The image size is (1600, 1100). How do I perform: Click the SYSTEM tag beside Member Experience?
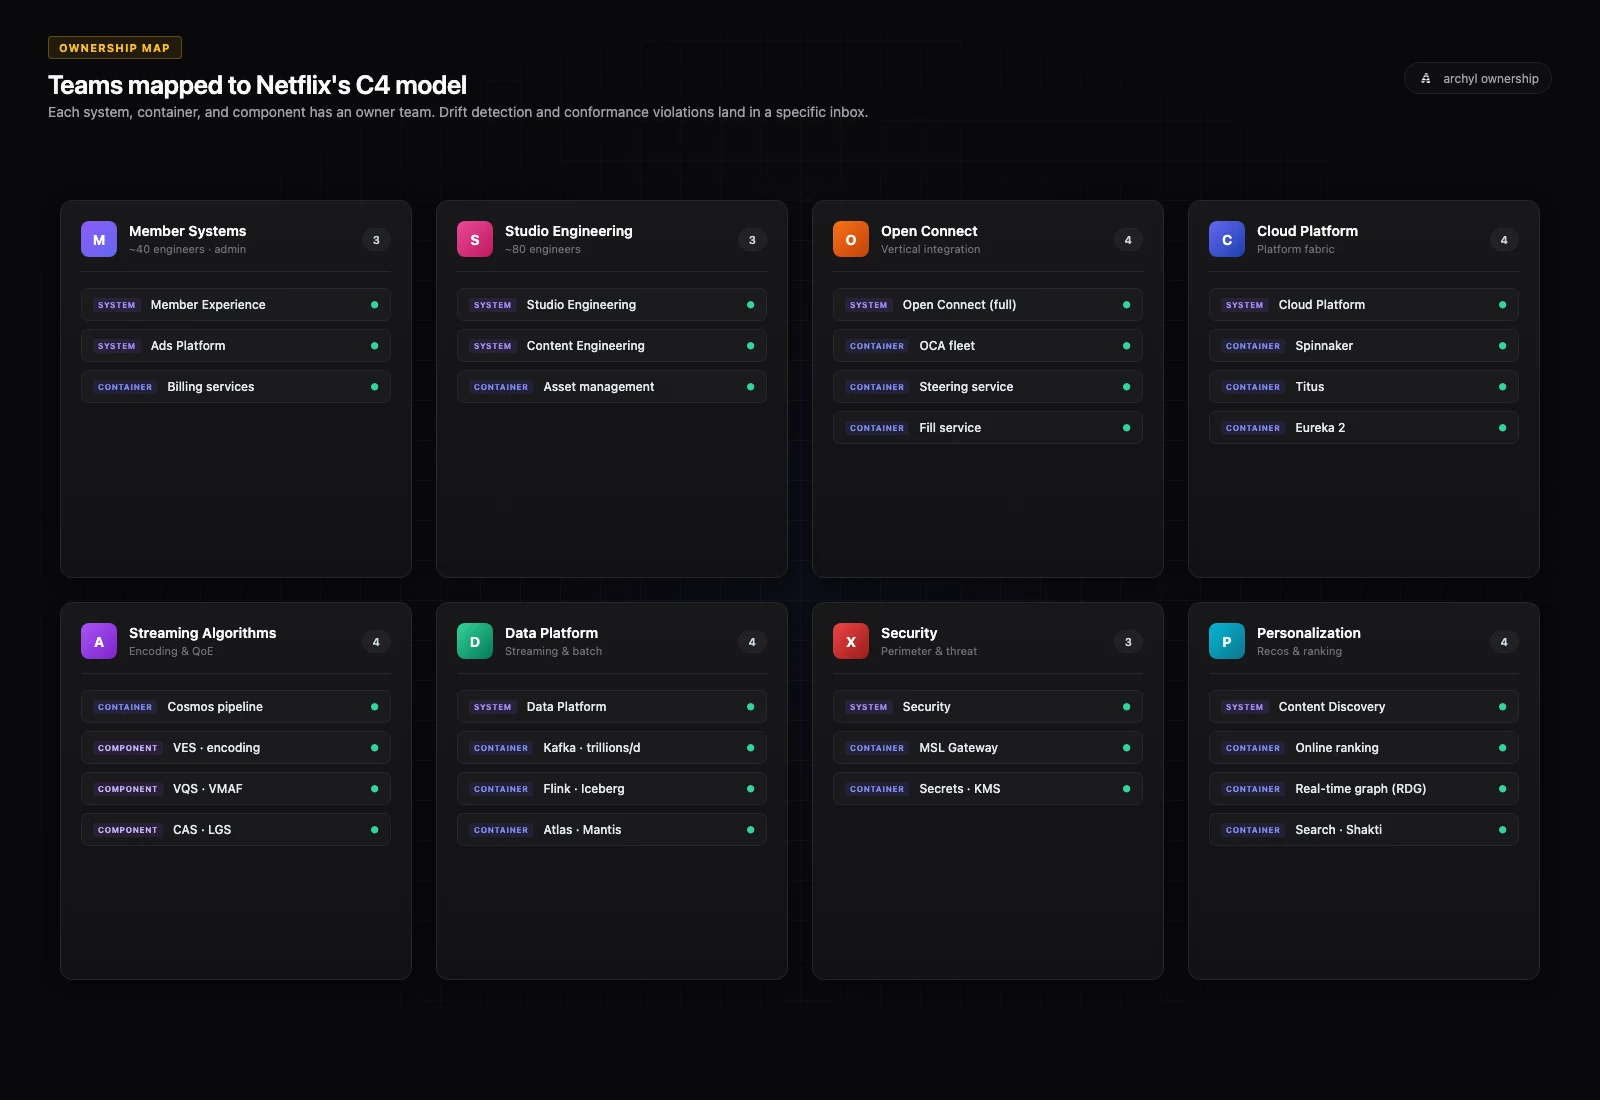[117, 305]
